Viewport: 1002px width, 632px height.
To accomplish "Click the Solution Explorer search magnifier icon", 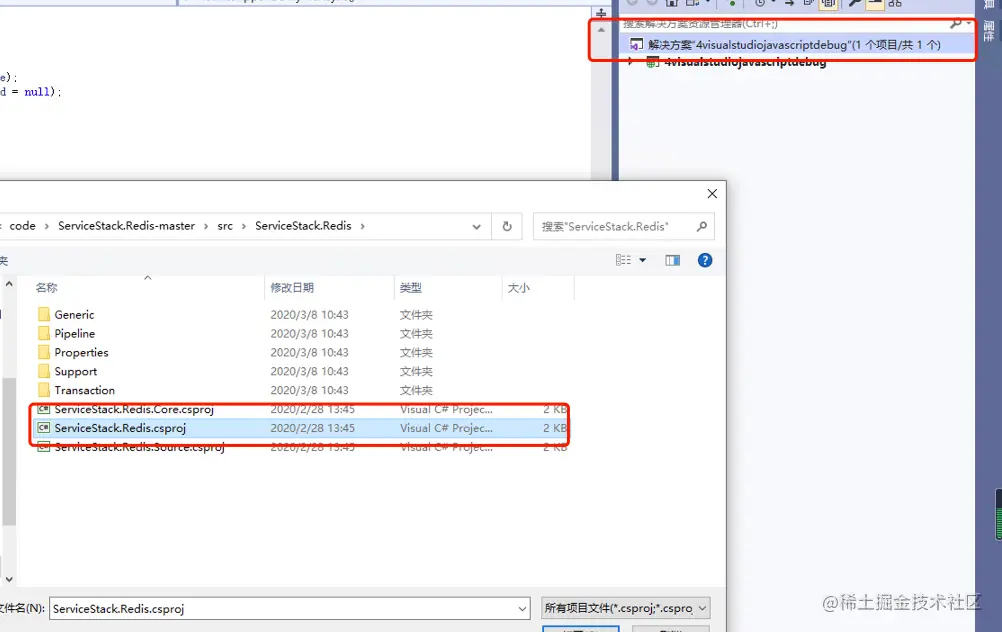I will click(x=955, y=24).
